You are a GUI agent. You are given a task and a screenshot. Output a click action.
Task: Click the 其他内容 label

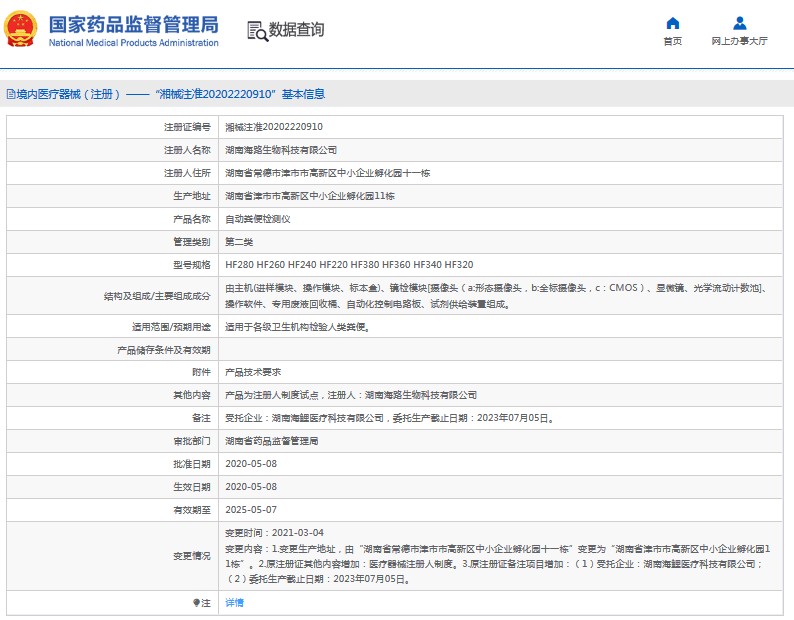(x=192, y=395)
